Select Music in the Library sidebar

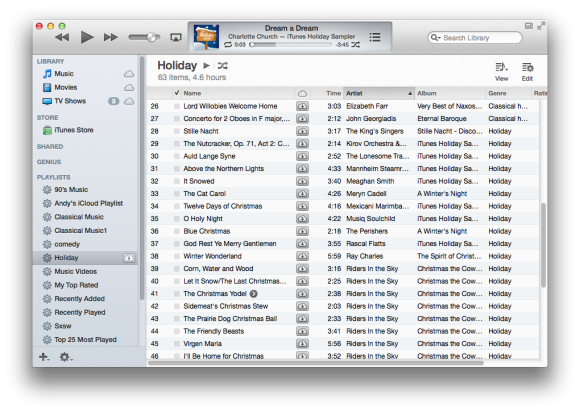coord(64,74)
